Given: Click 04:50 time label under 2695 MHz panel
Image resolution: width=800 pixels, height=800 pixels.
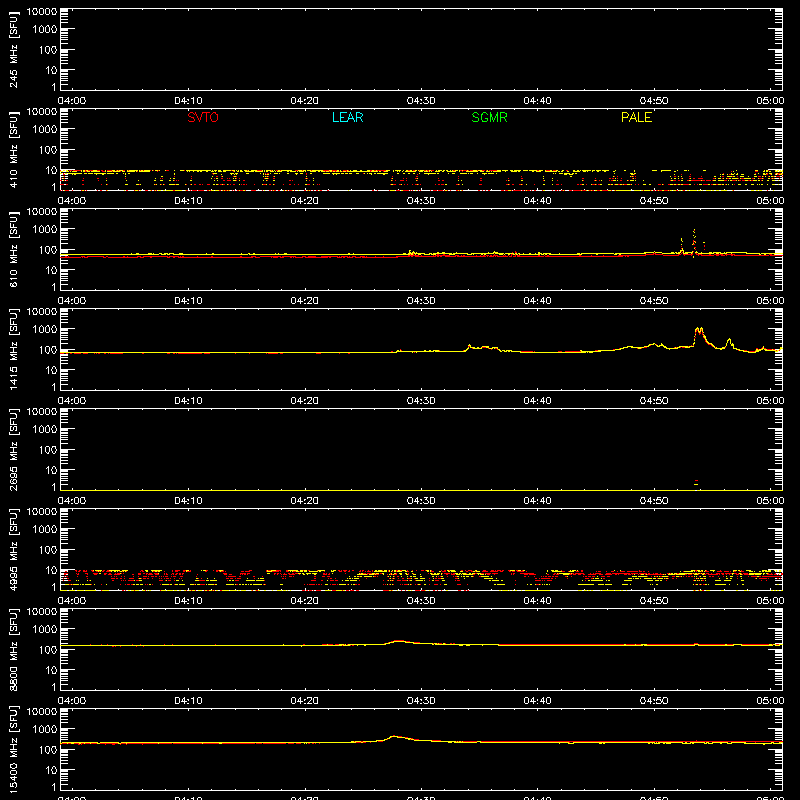Looking at the screenshot, I should (x=654, y=501).
